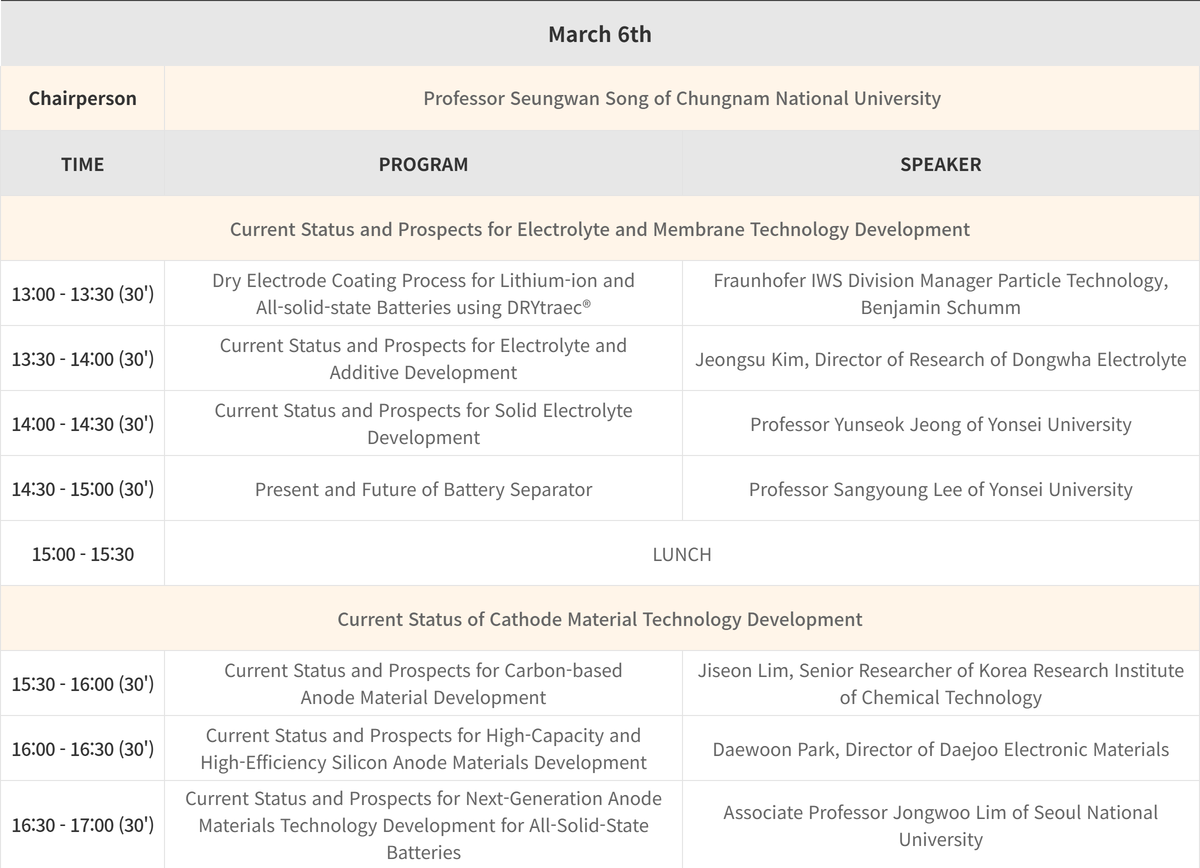This screenshot has height=868, width=1200.
Task: Select the 13:00 - 13:30 time slot
Action: click(x=82, y=294)
